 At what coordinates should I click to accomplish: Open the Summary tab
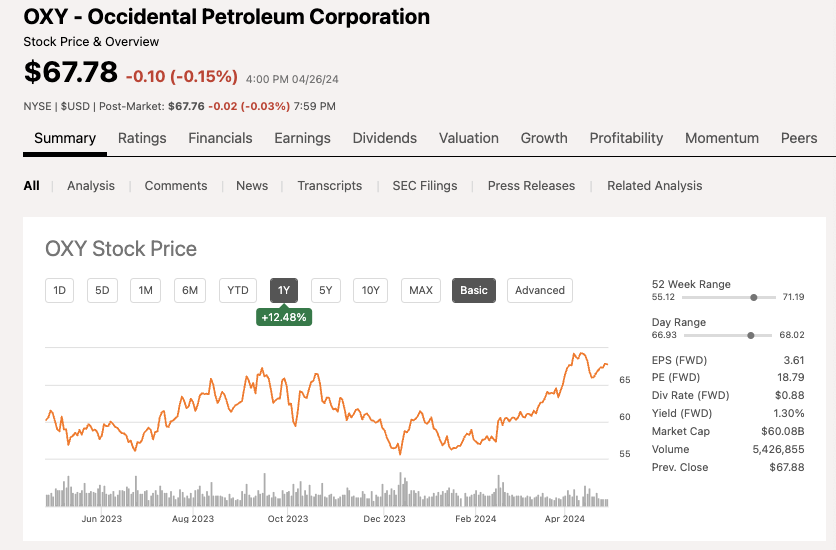click(65, 138)
